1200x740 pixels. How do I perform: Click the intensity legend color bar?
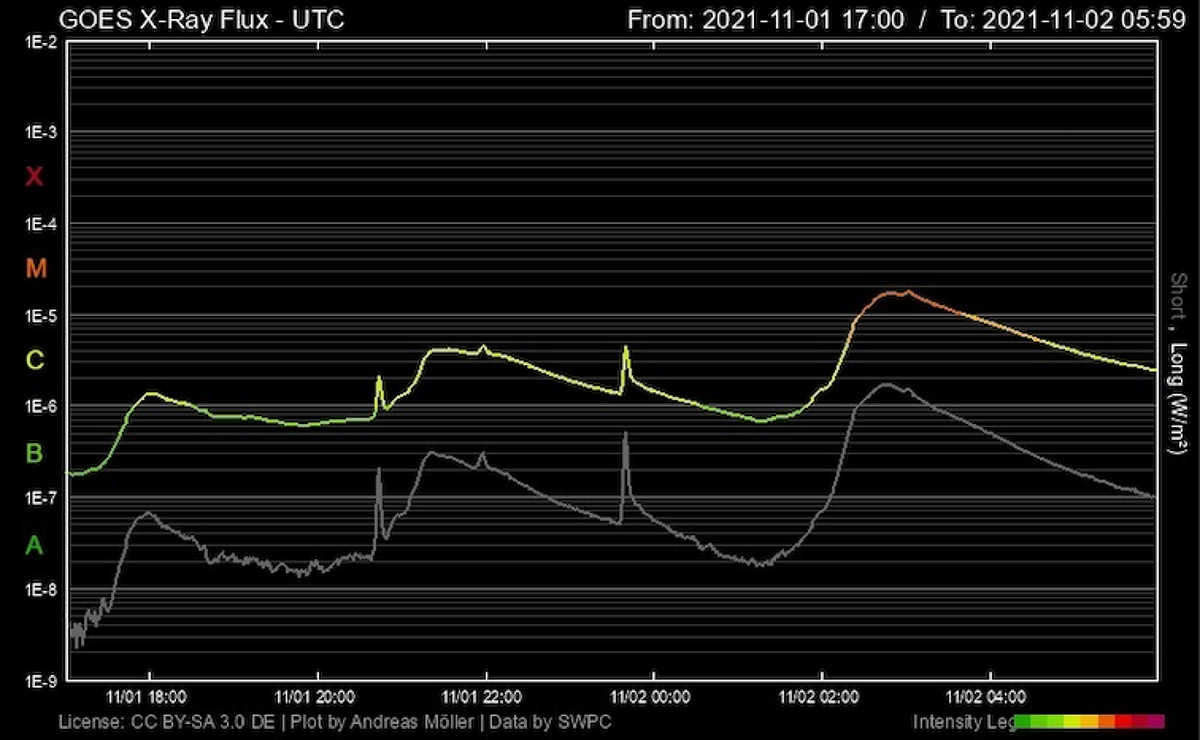click(x=1090, y=721)
